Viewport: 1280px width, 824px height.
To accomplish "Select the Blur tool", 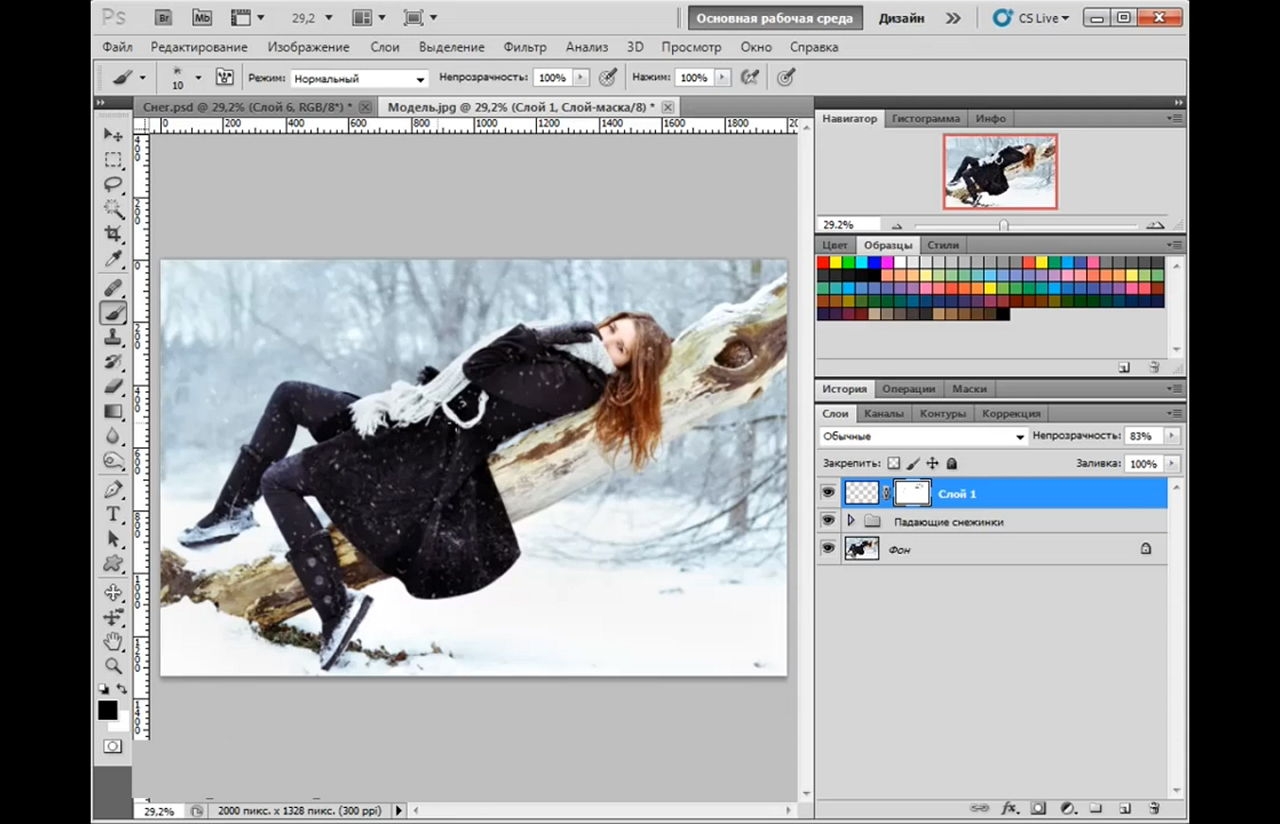I will pyautogui.click(x=113, y=437).
